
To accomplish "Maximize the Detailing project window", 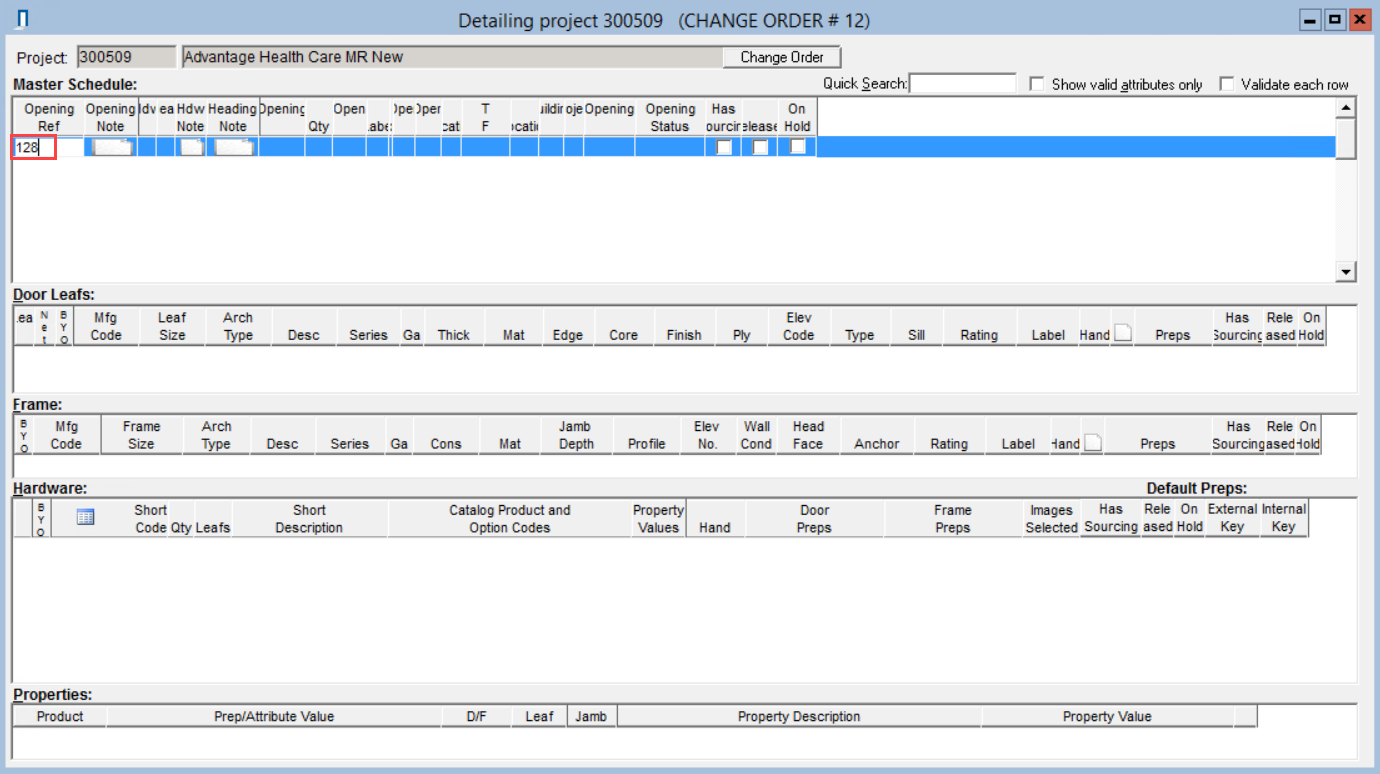I will click(x=1334, y=19).
